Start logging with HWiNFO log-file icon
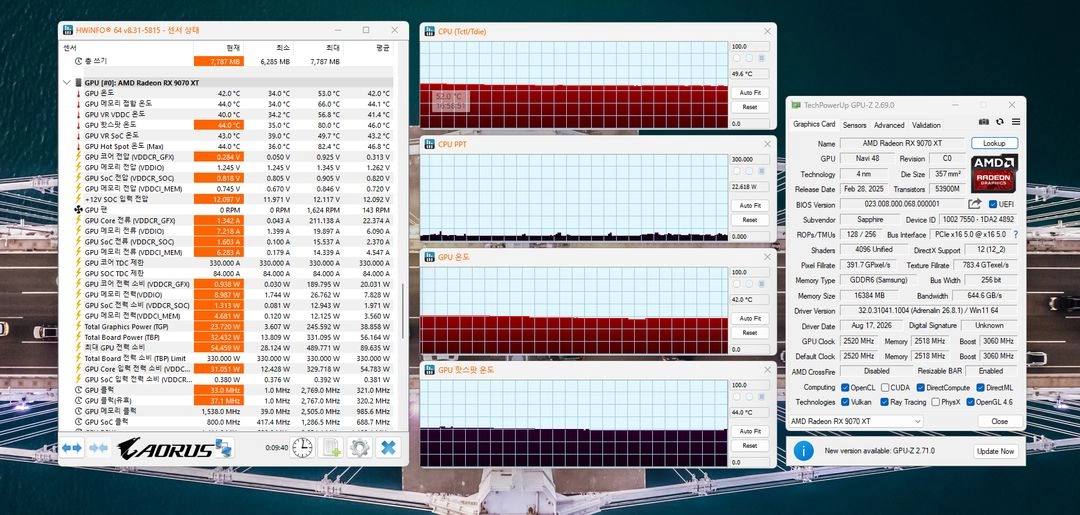 tap(331, 448)
